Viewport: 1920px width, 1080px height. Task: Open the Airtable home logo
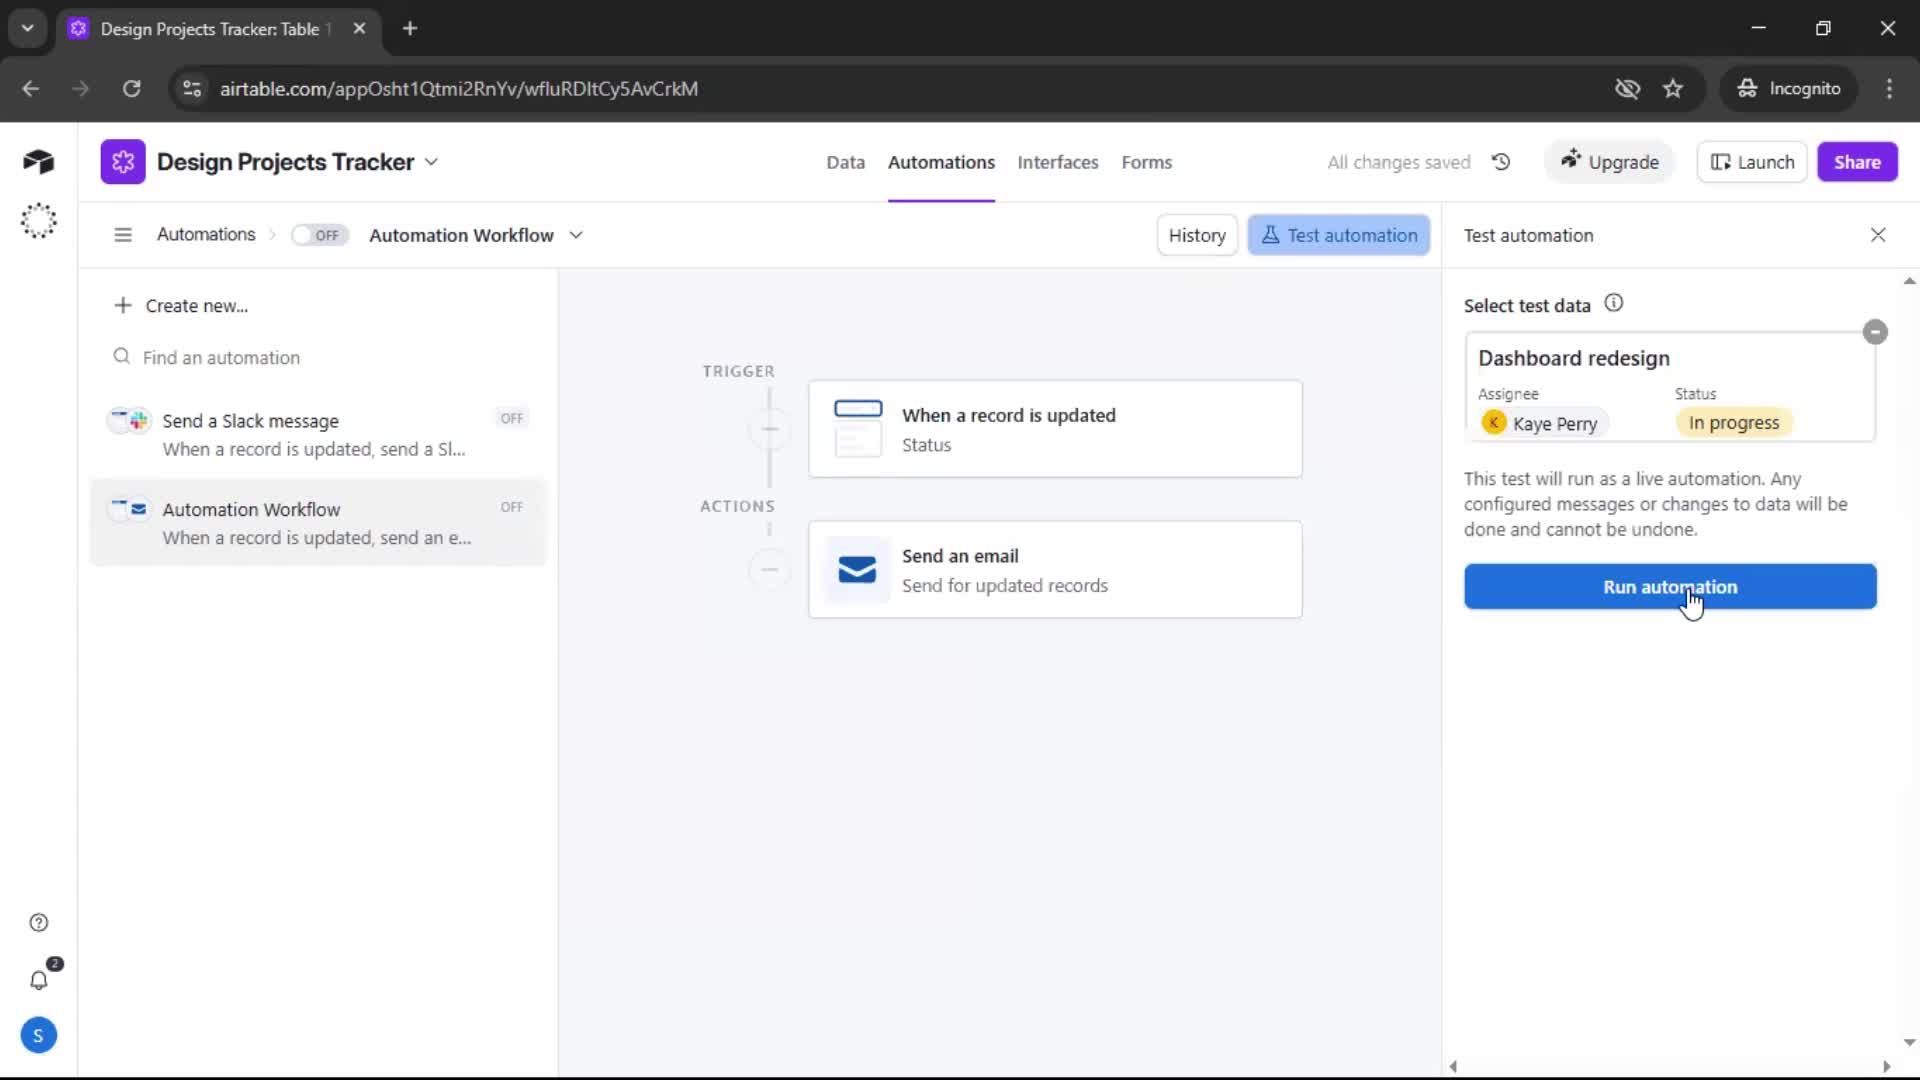[x=38, y=162]
